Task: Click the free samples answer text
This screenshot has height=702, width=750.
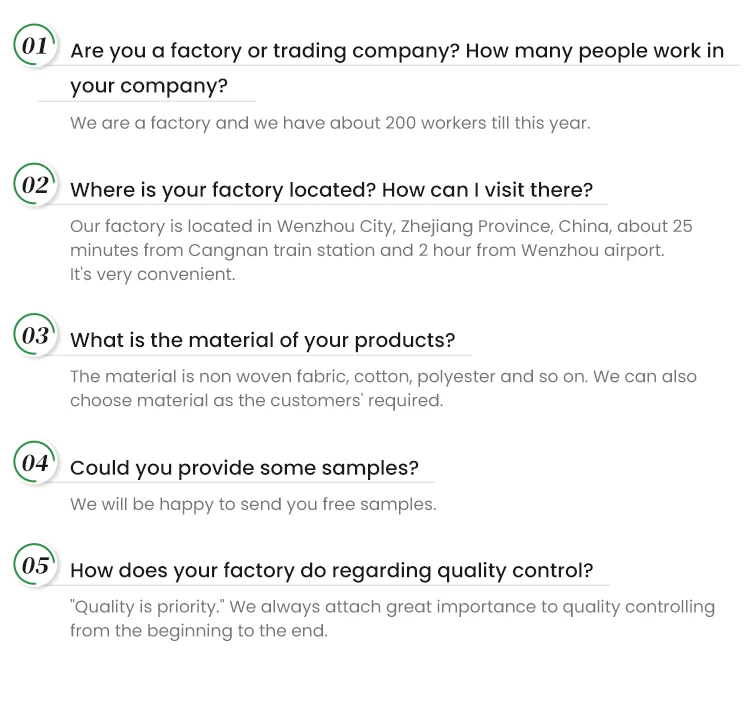Action: coord(253,504)
